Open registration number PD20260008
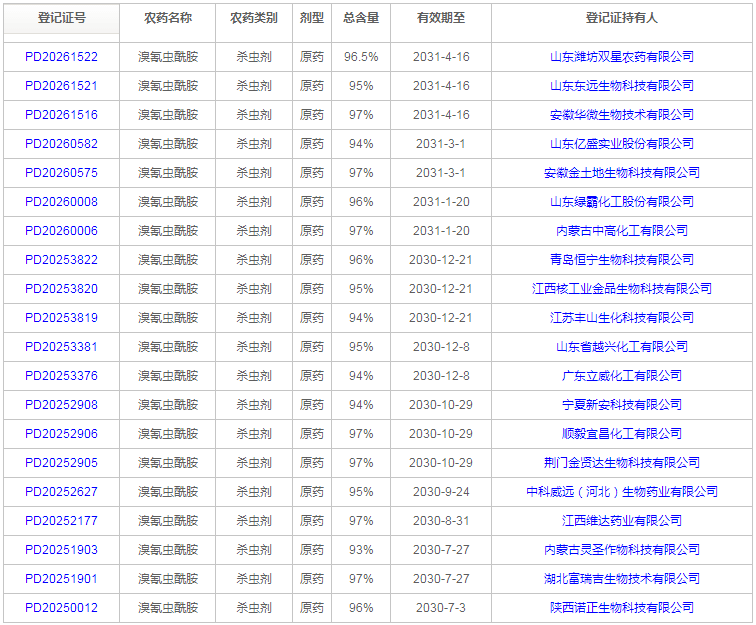 pos(61,202)
